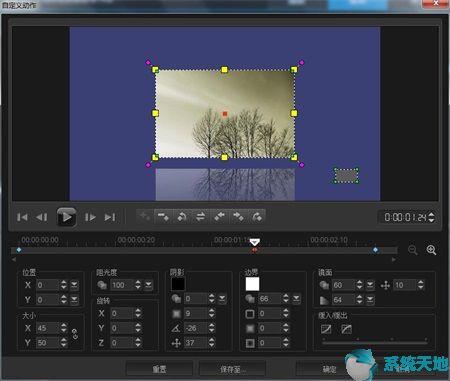
Task: Click the ease in/out slider track
Action: tap(375, 342)
